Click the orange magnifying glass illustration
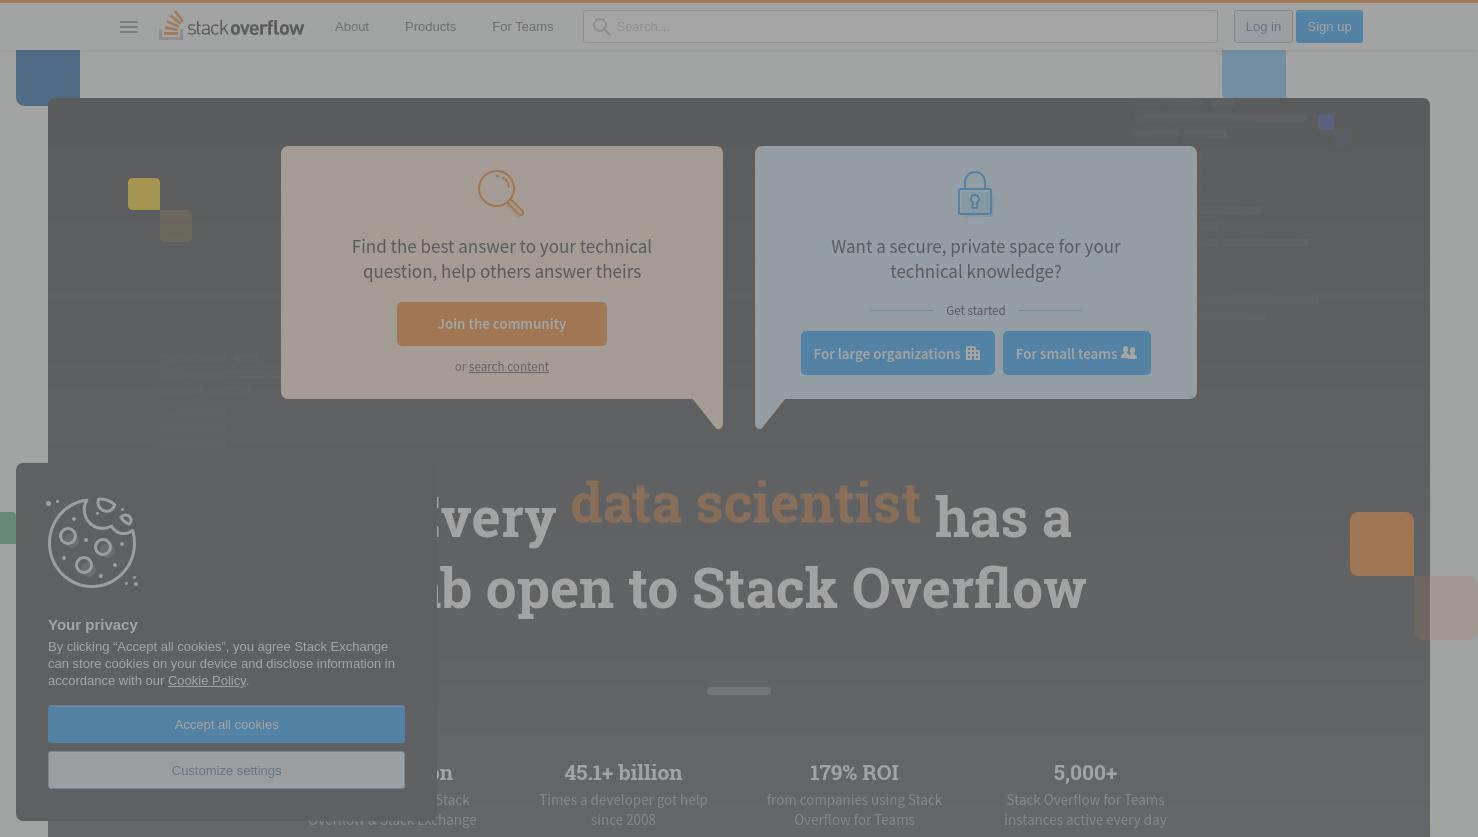Screen dimensions: 1478x837 [501, 193]
